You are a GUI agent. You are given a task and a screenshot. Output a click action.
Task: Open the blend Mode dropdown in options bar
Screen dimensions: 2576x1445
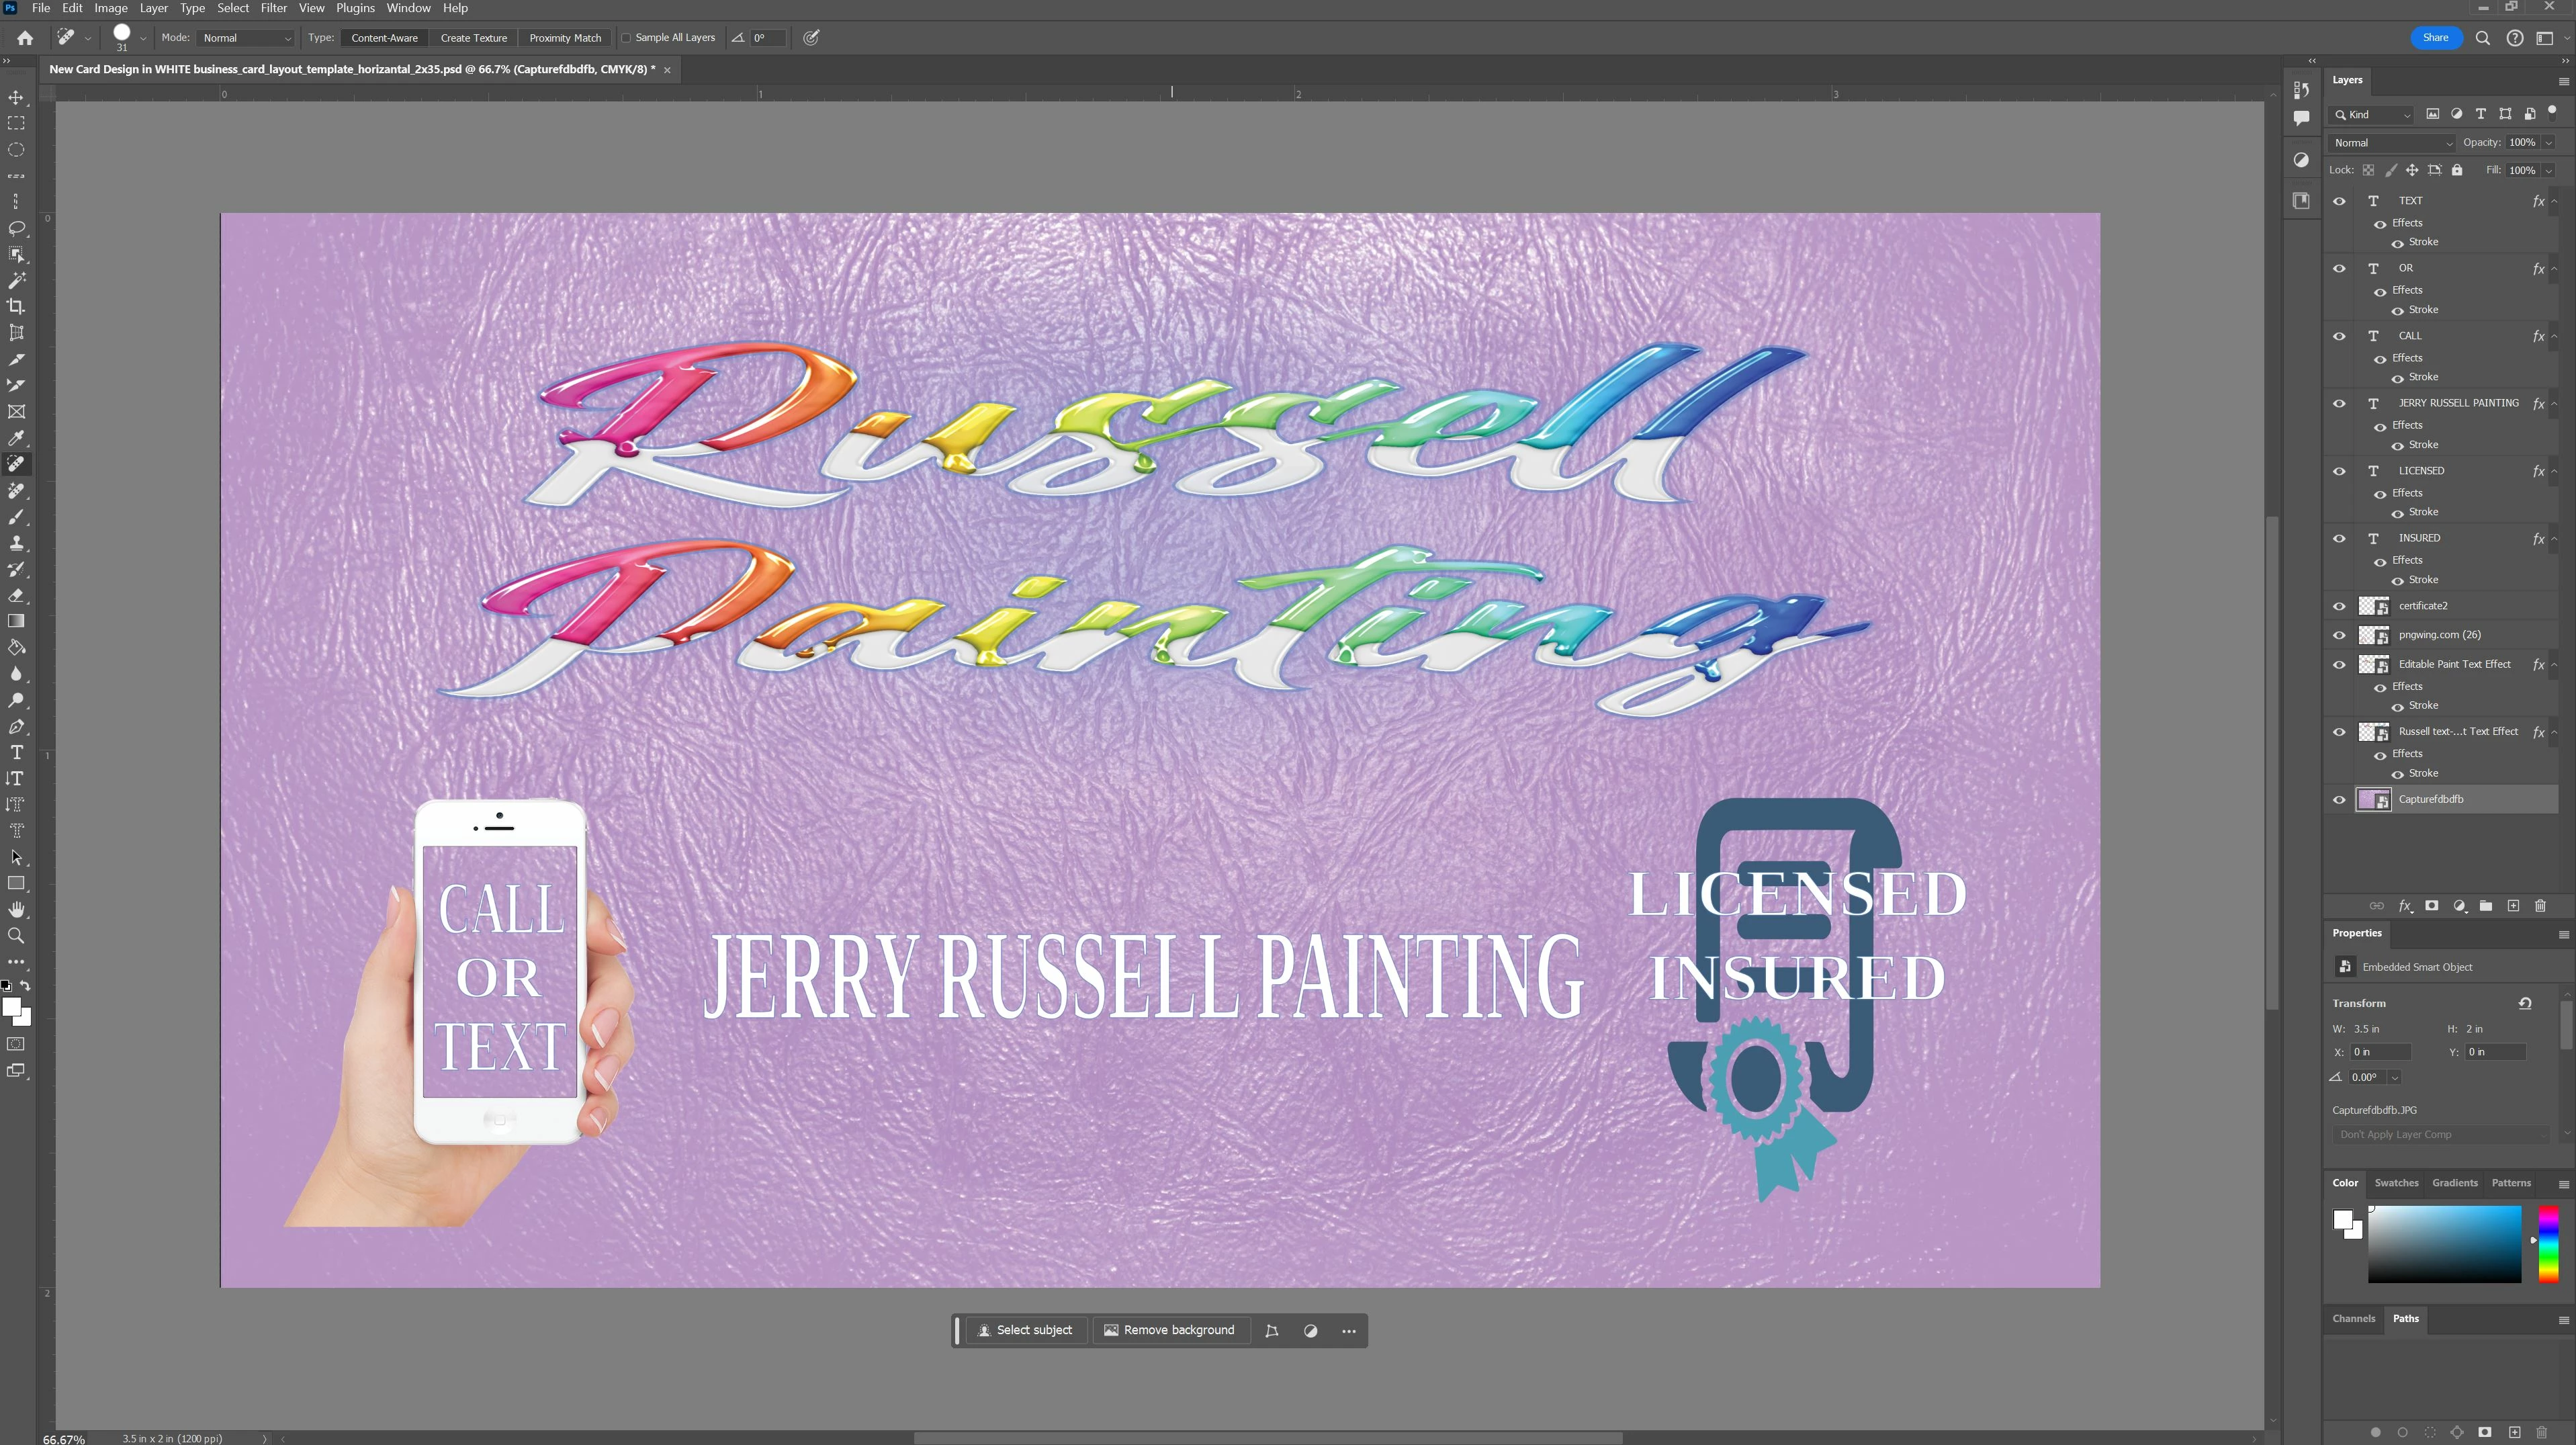coord(246,38)
